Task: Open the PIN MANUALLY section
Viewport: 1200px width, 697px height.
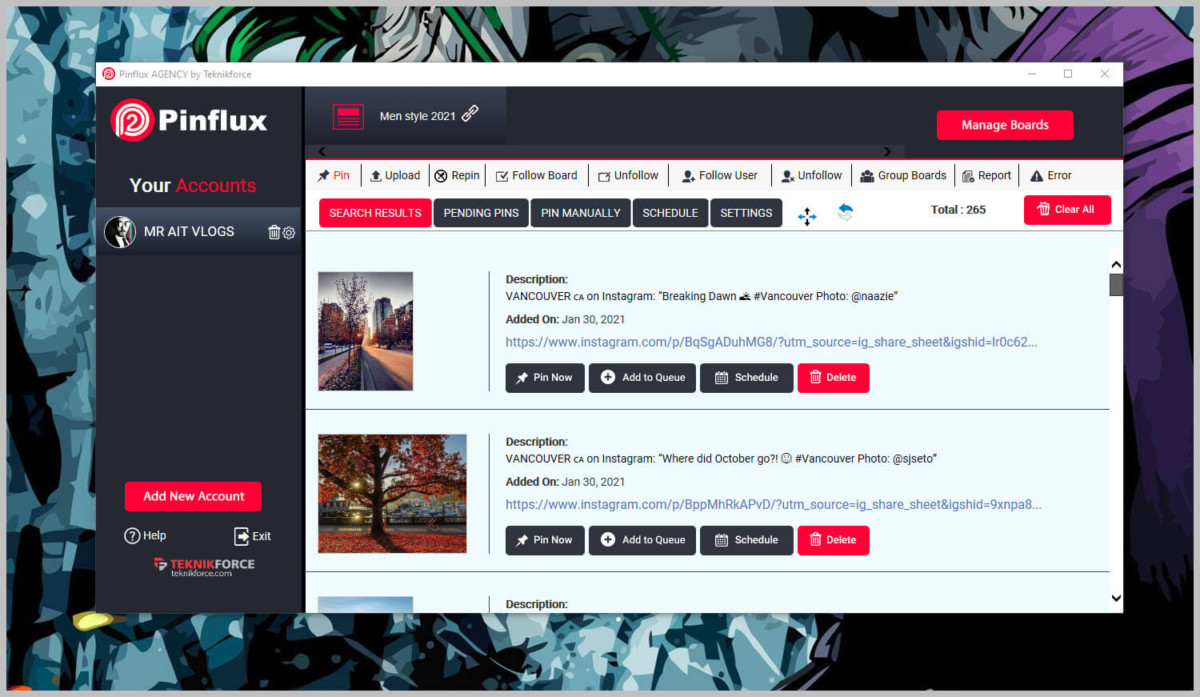Action: (x=580, y=213)
